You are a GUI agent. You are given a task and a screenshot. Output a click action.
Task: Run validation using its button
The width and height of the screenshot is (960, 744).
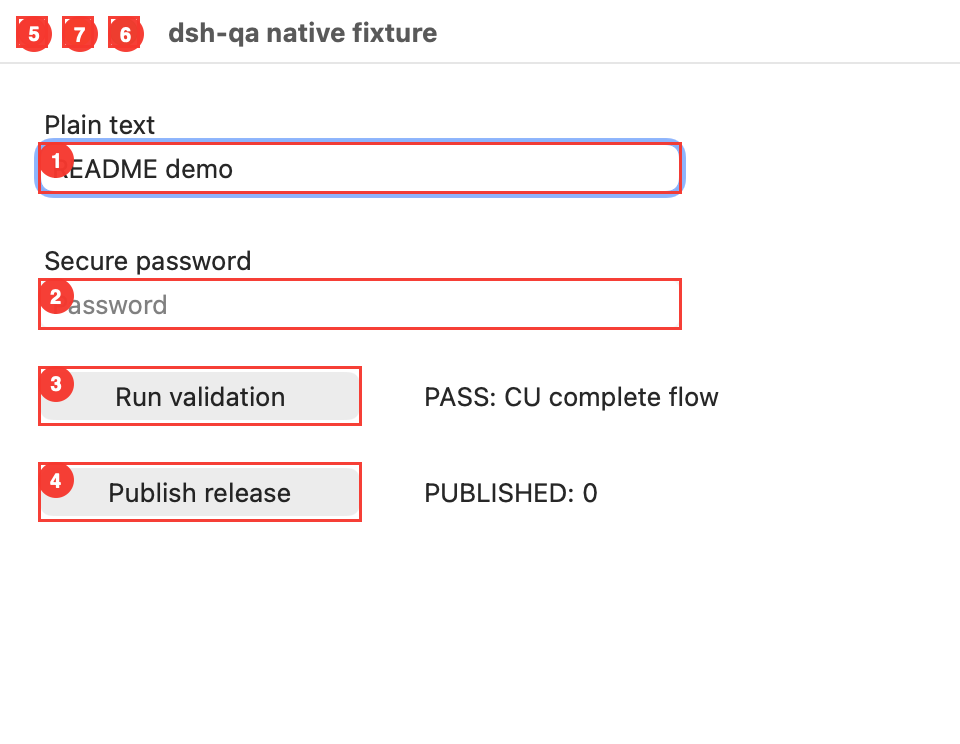(200, 396)
